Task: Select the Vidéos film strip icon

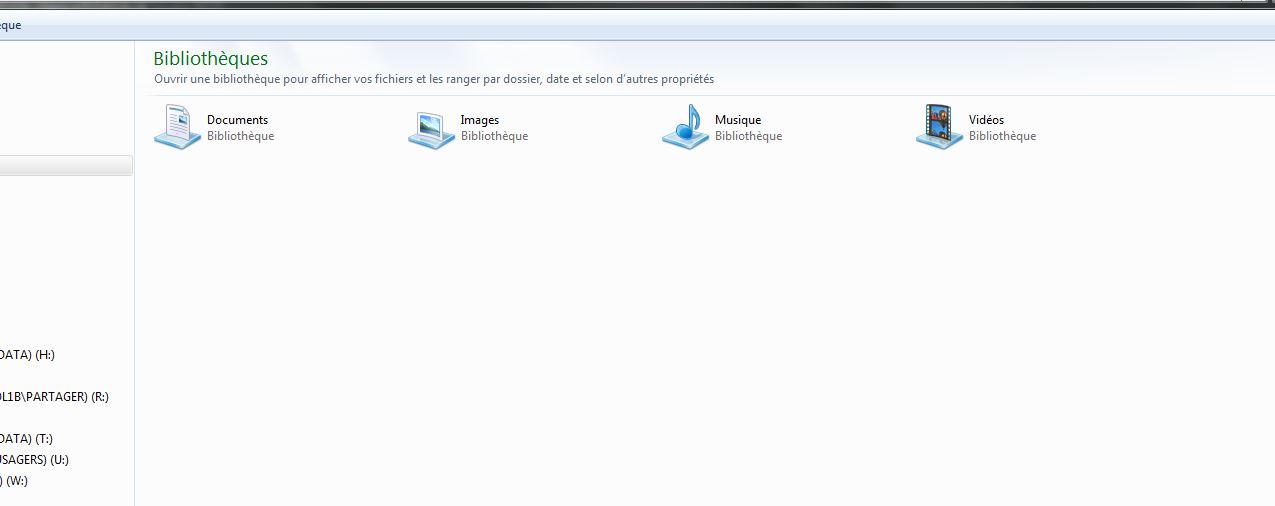Action: pos(939,127)
